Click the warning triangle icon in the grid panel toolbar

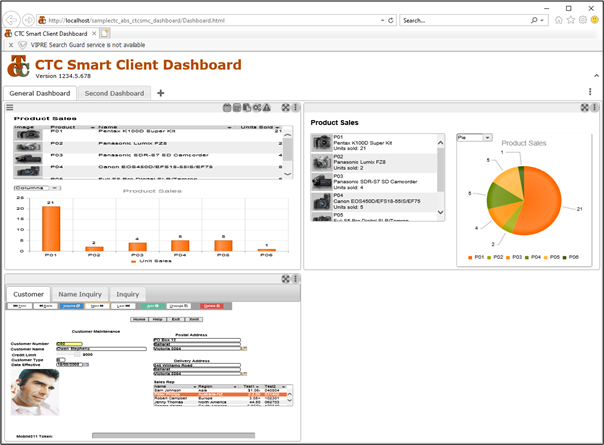(267, 107)
